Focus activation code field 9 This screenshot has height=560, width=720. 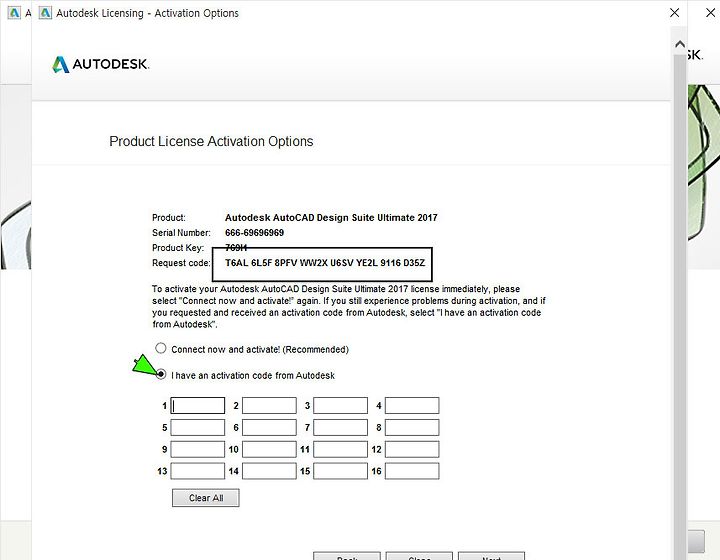(x=197, y=449)
